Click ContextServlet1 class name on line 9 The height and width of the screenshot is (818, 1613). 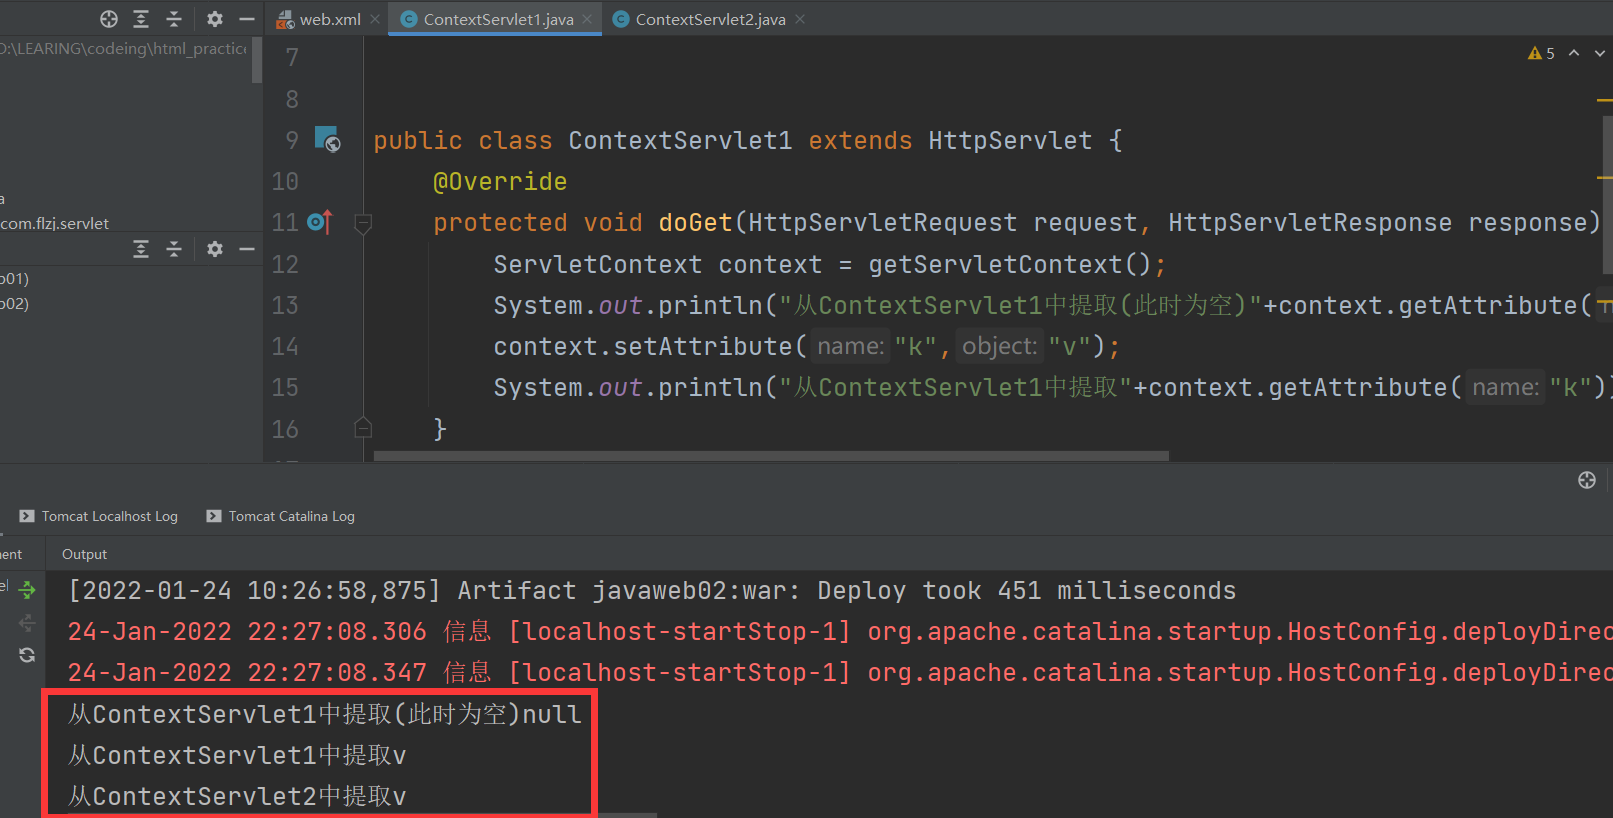pos(680,141)
